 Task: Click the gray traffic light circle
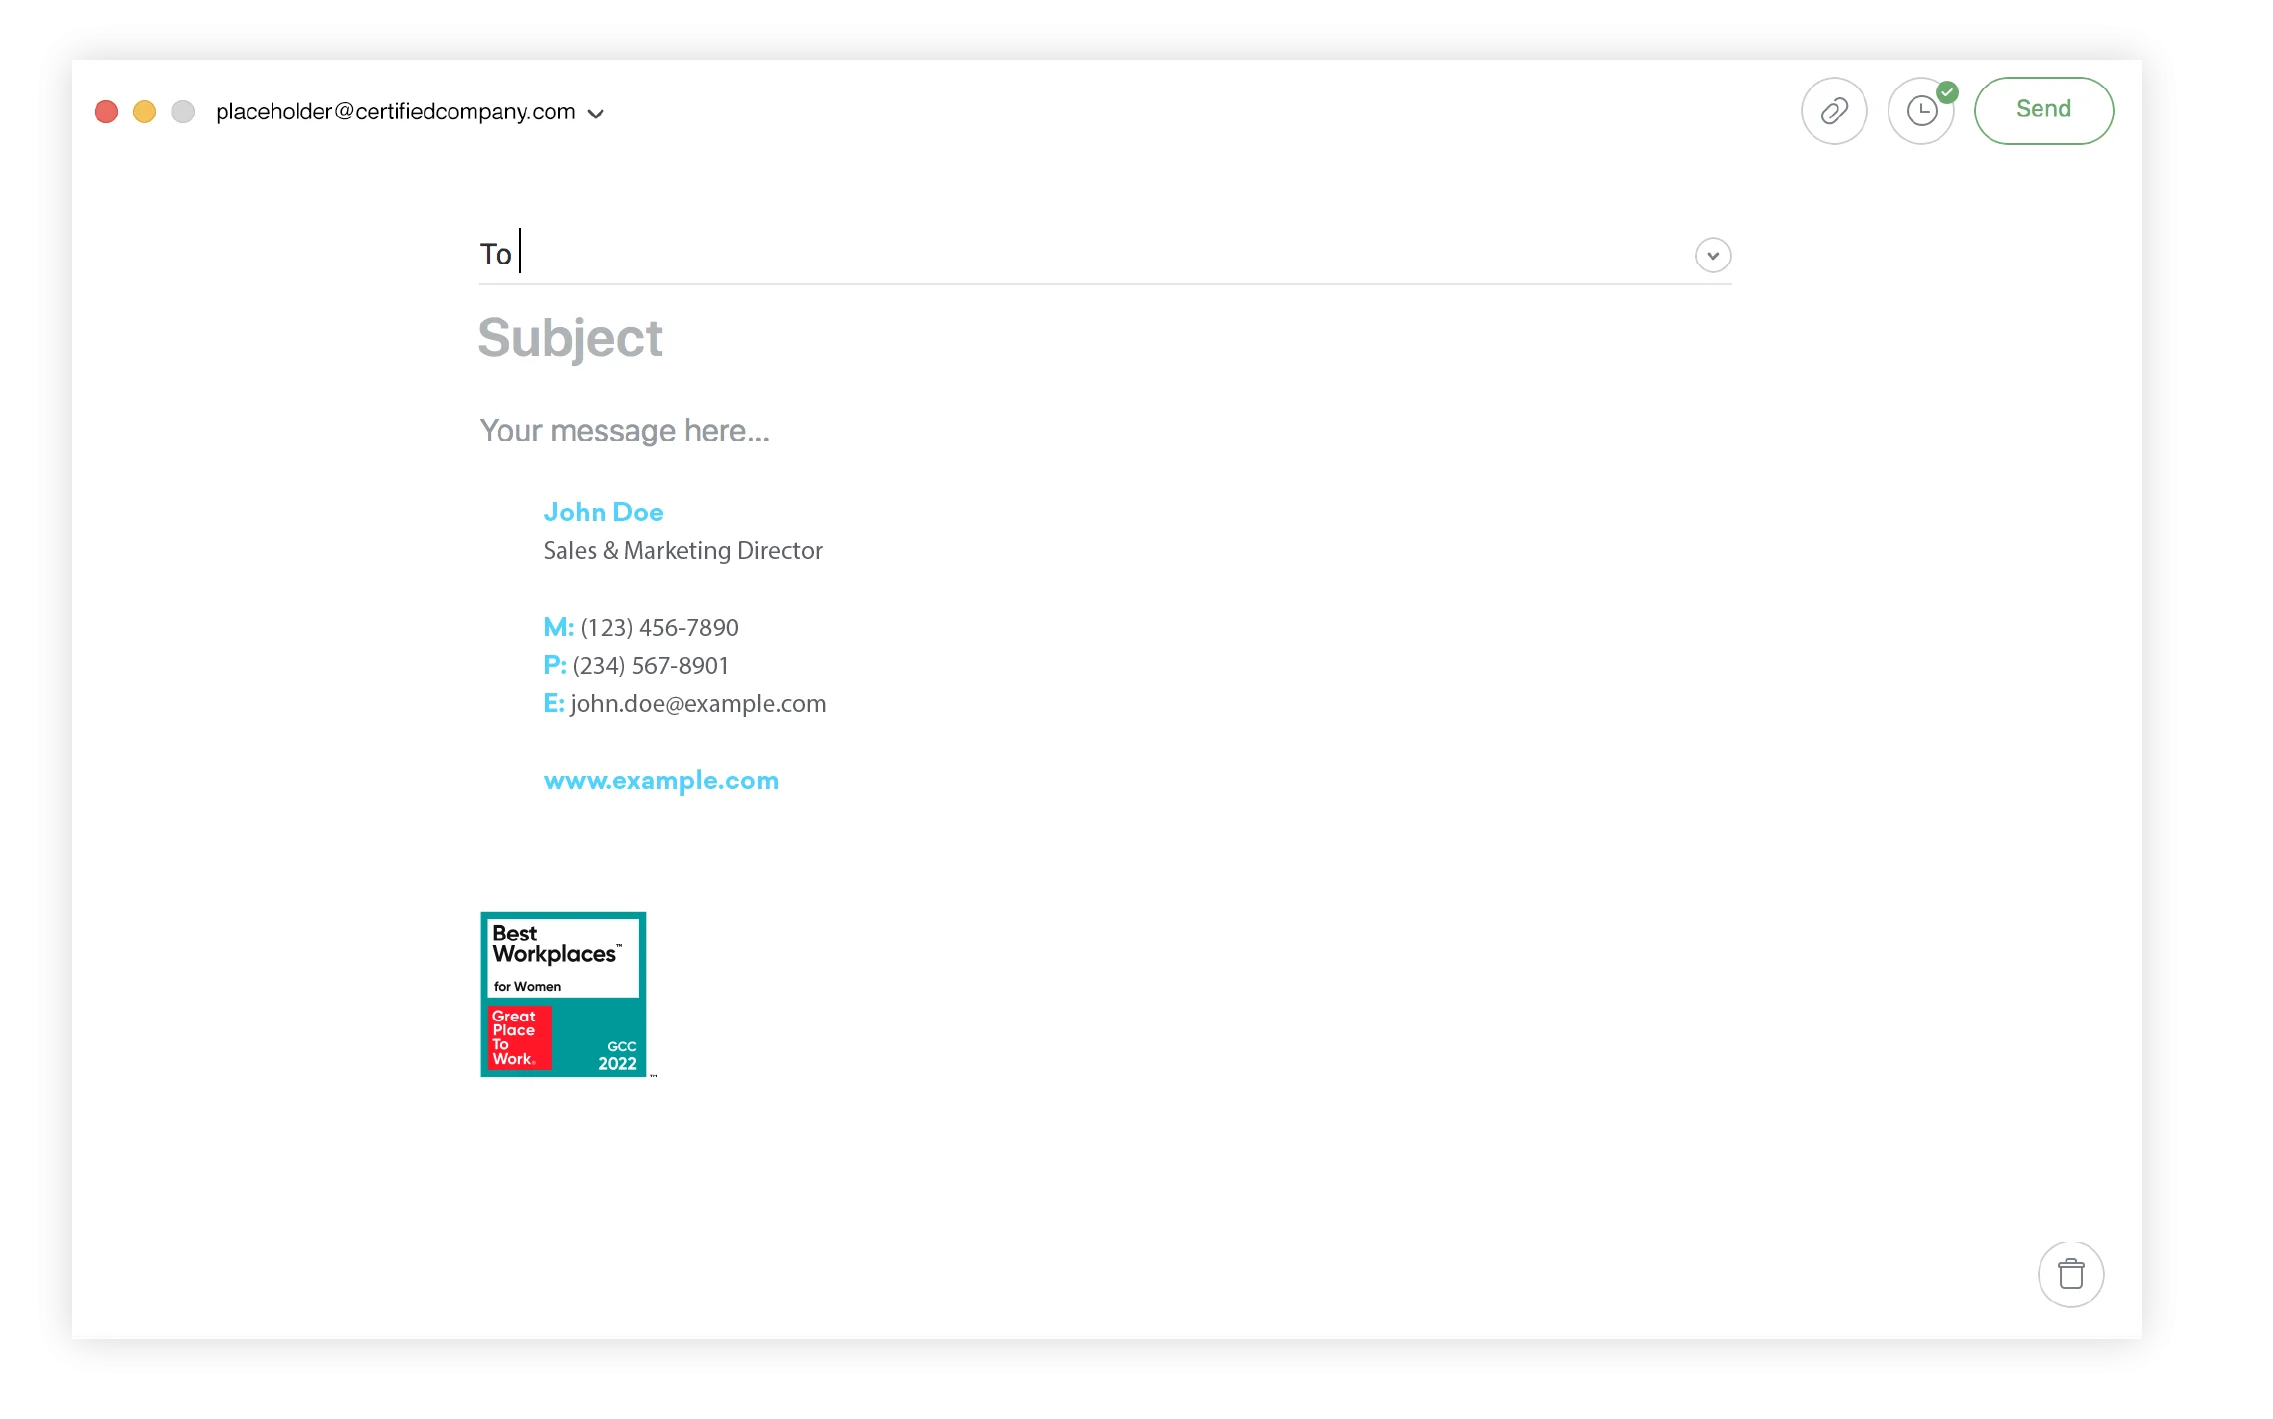click(x=182, y=112)
